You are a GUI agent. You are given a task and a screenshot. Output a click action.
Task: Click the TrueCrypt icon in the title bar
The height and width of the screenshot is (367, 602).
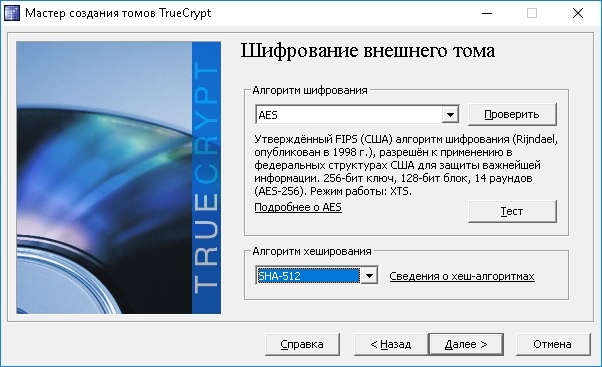pos(12,13)
